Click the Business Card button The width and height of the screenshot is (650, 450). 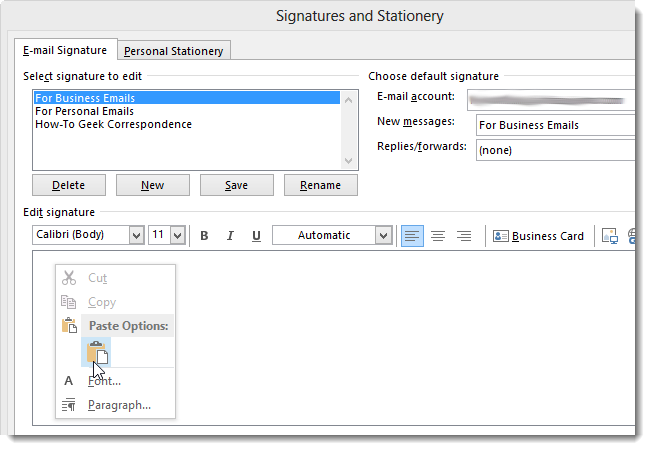[538, 236]
